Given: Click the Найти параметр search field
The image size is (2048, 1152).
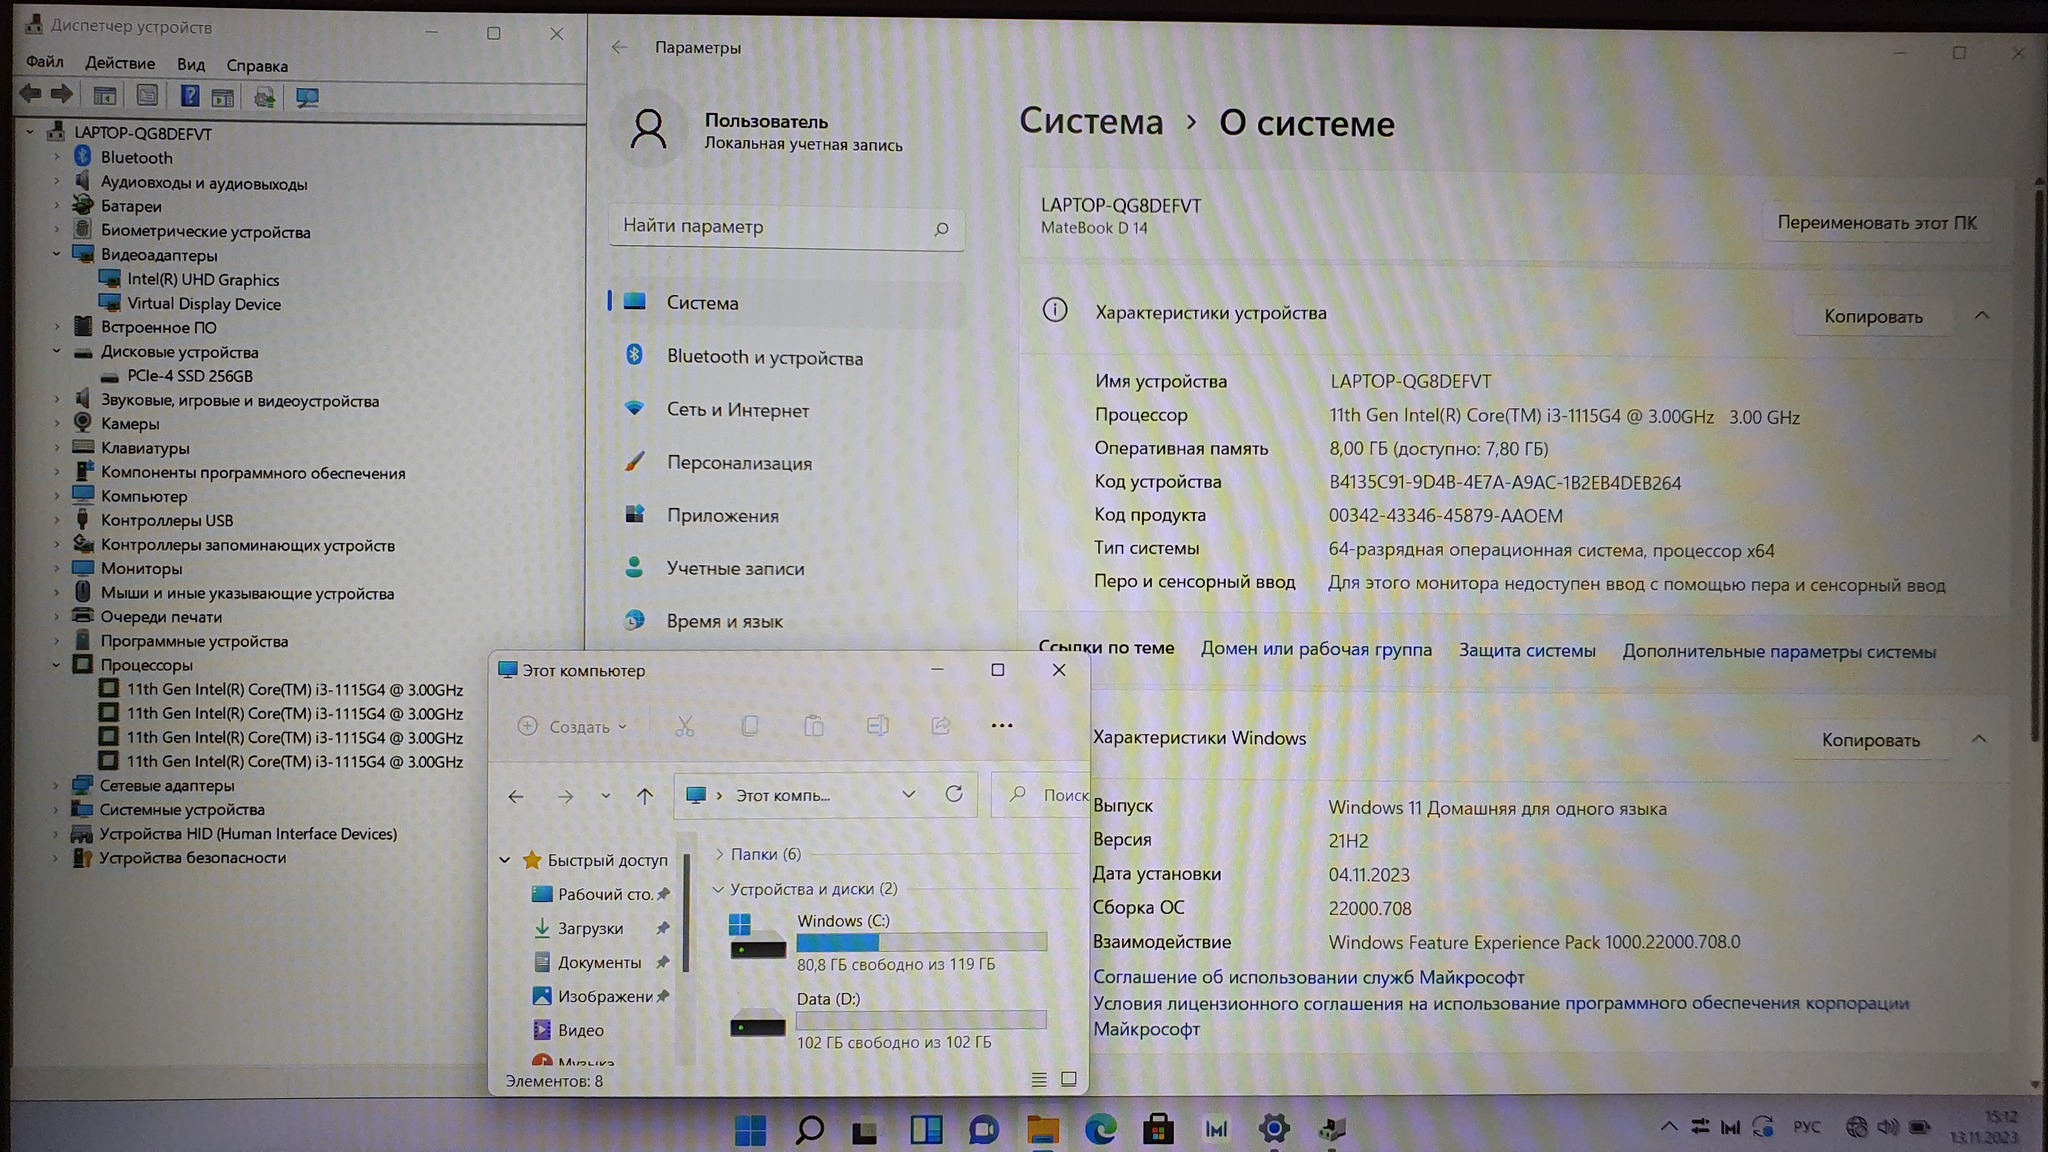Looking at the screenshot, I should [770, 227].
